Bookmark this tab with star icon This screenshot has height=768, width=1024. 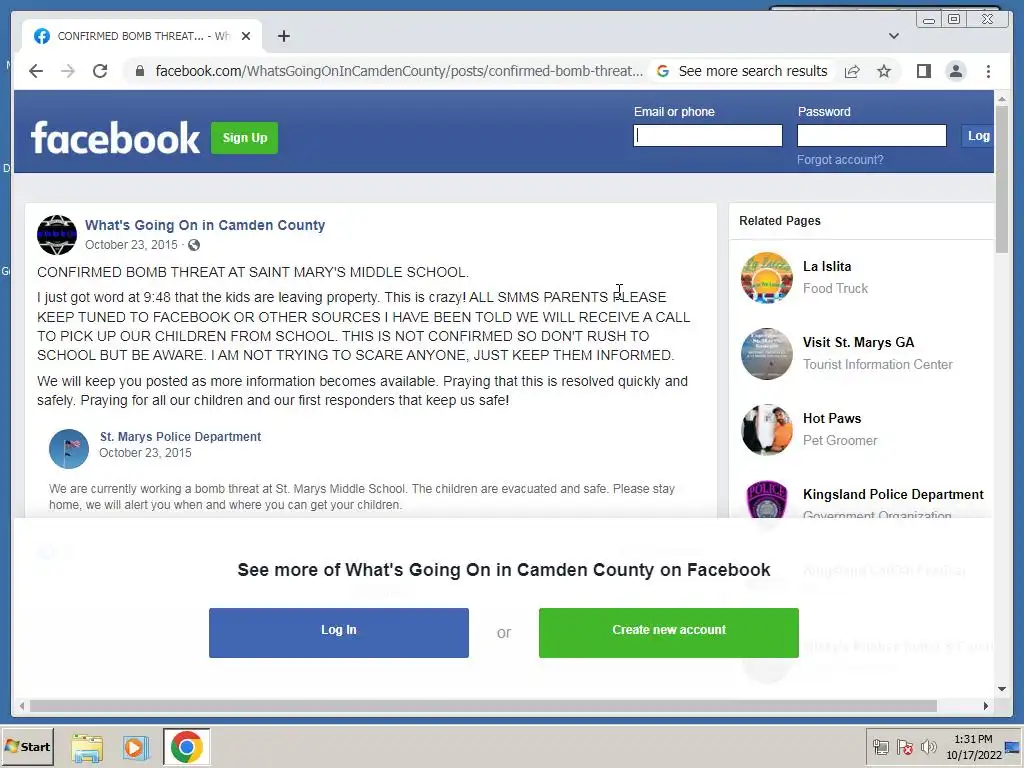point(884,71)
